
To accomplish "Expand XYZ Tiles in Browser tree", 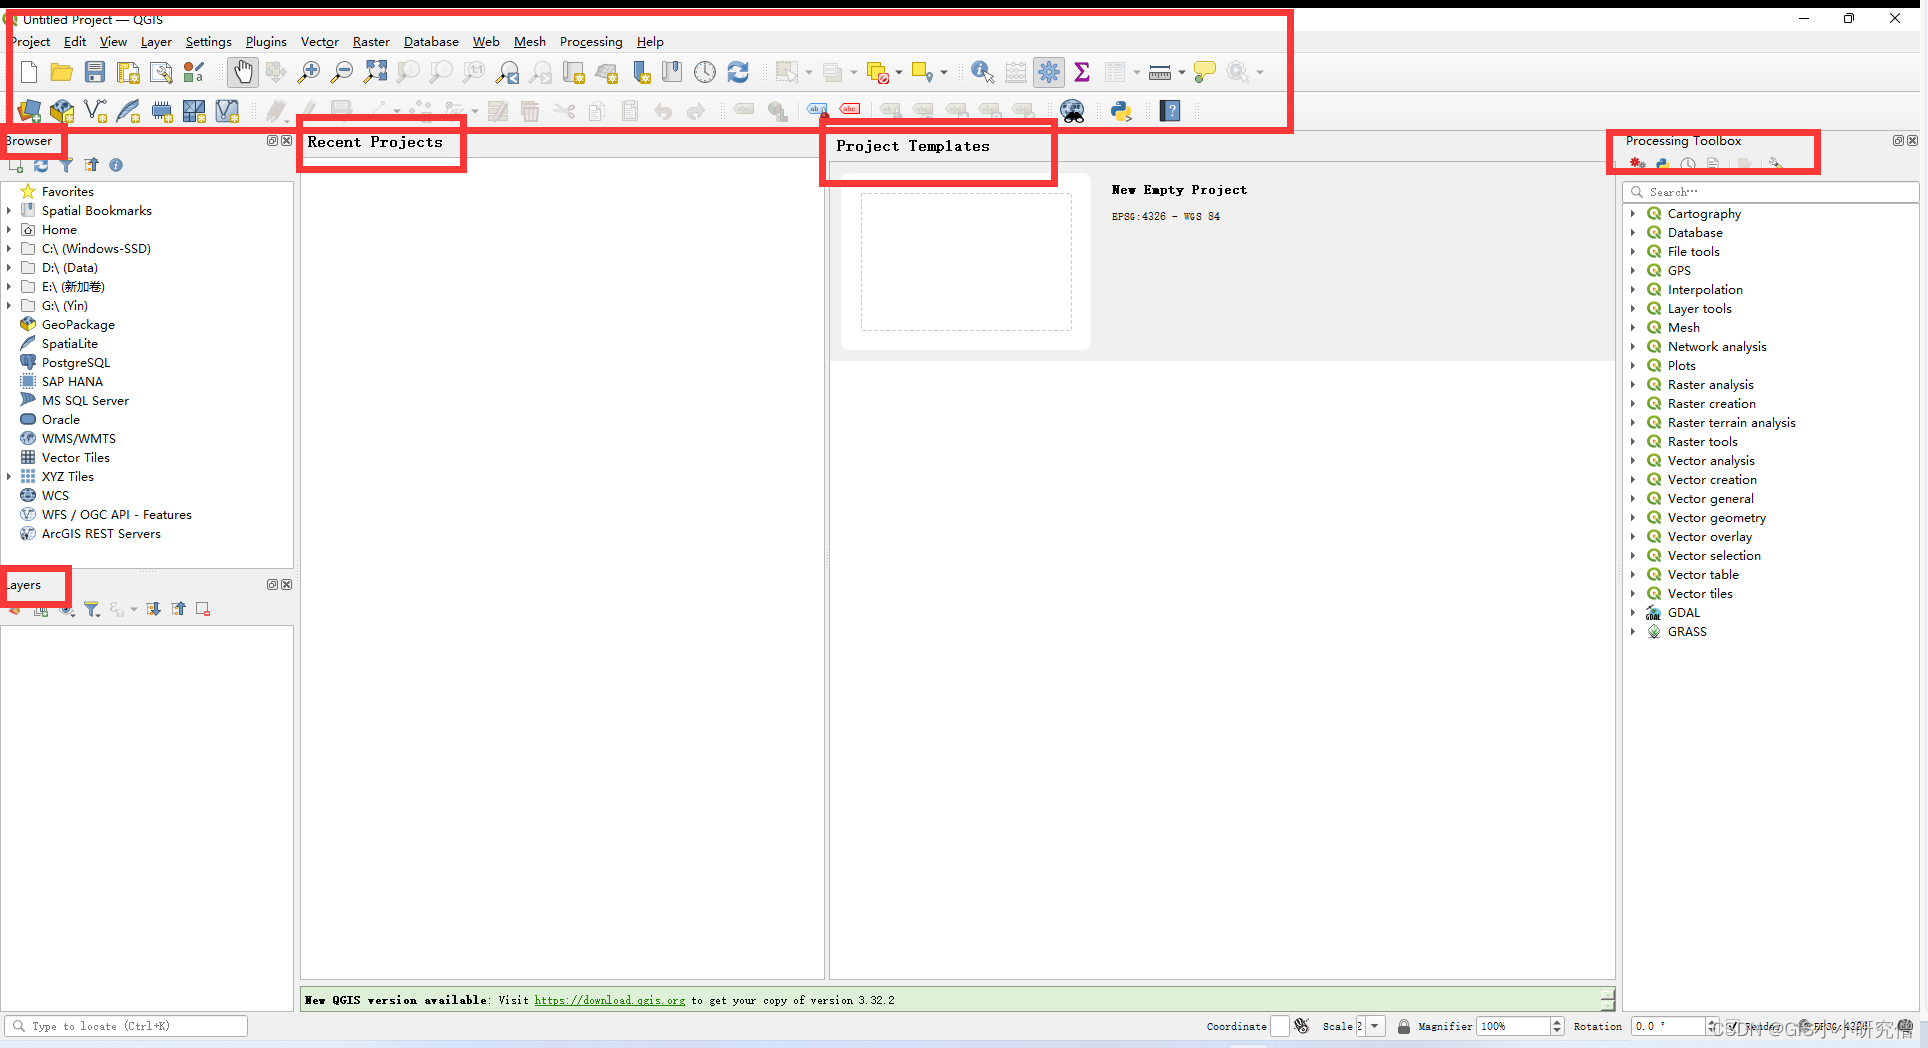I will 9,477.
